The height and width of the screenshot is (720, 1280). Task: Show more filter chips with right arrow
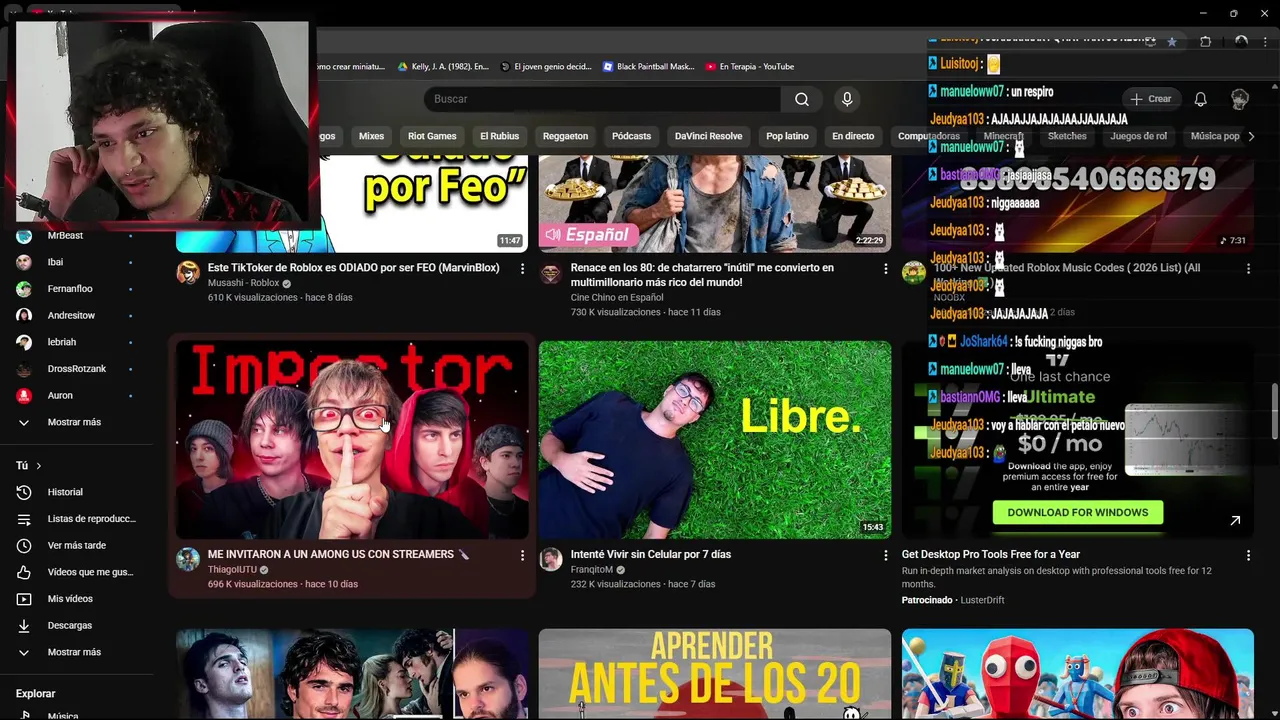tap(1251, 136)
